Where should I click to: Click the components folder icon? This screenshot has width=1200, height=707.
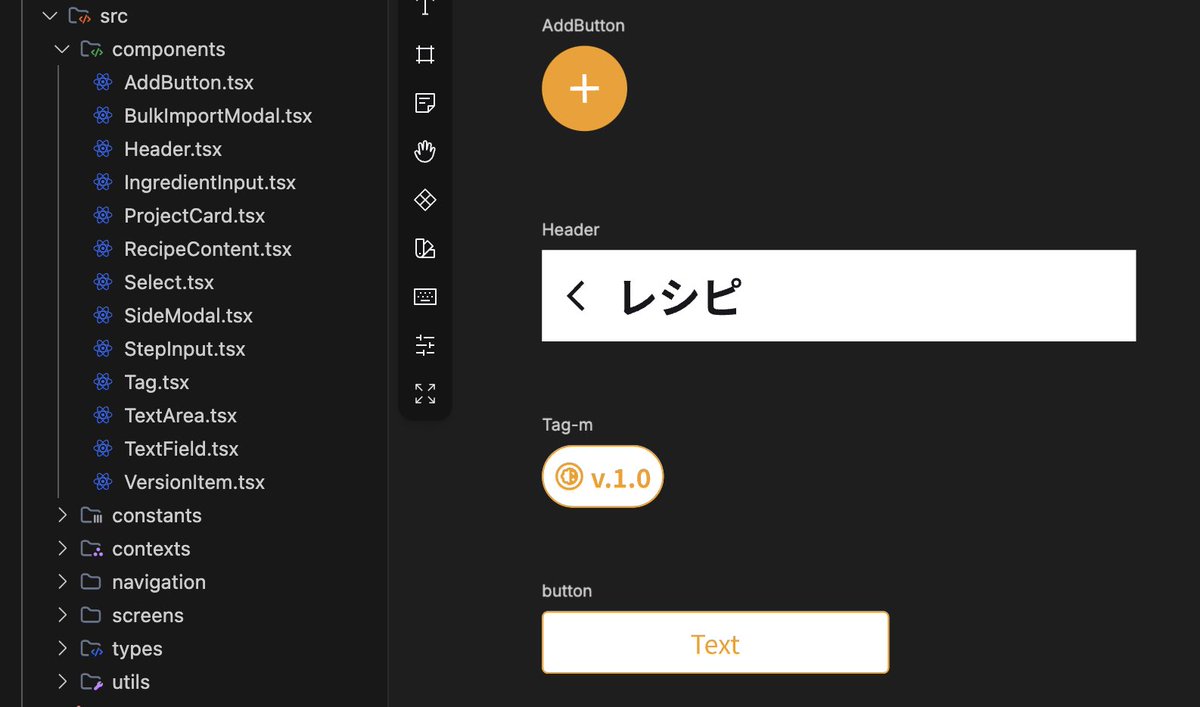point(91,49)
